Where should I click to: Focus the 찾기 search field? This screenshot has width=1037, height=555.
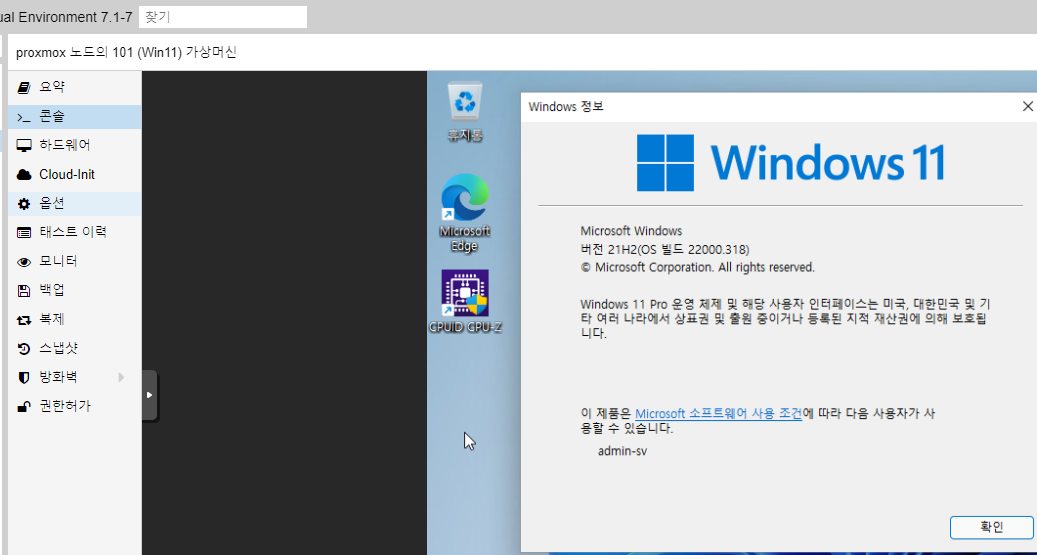[223, 17]
